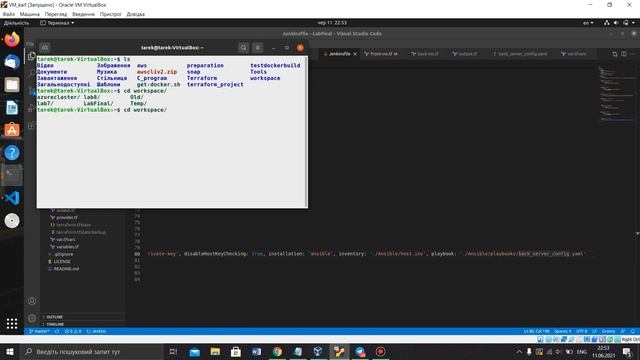Image resolution: width=640 pixels, height=360 pixels.
Task: Open Word from the Windows taskbar
Action: pyautogui.click(x=256, y=351)
